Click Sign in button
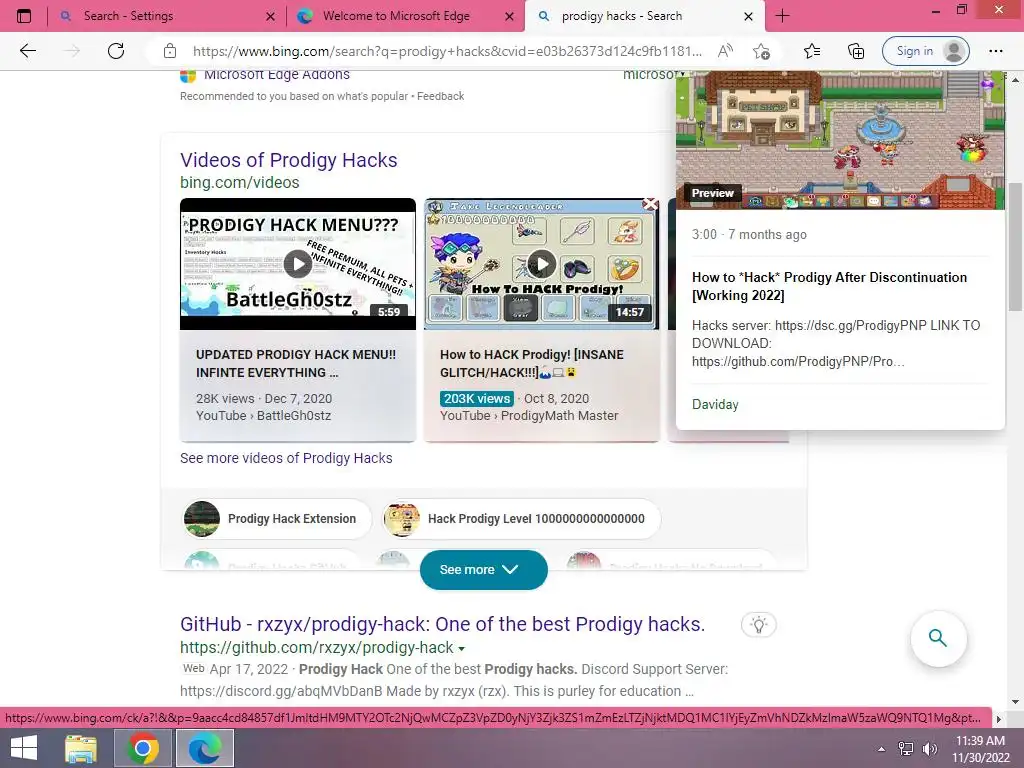This screenshot has width=1024, height=768. pos(925,51)
